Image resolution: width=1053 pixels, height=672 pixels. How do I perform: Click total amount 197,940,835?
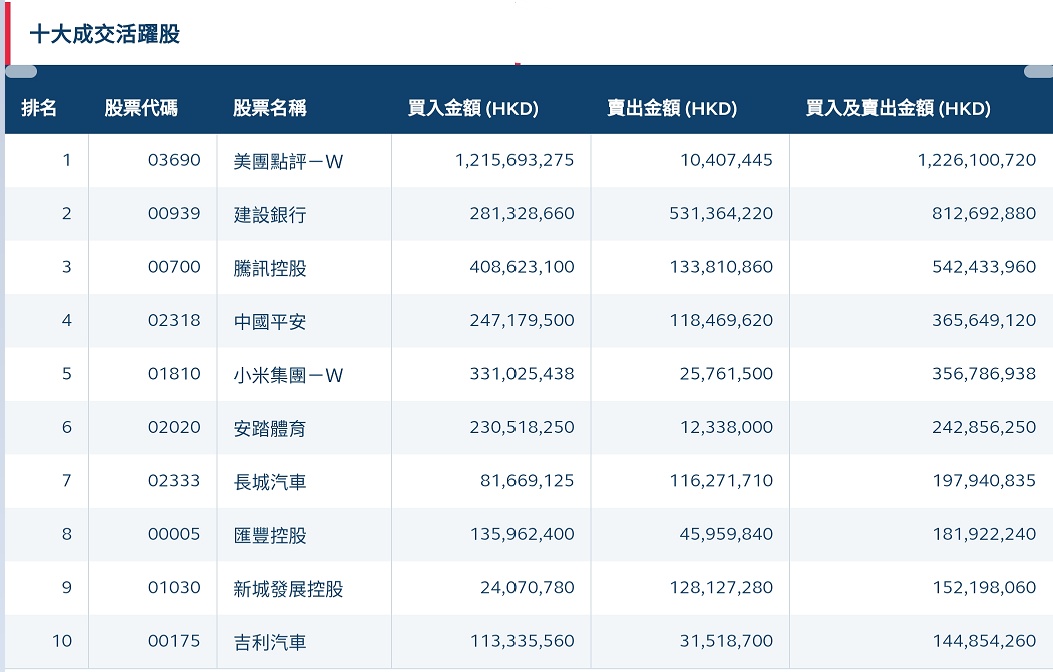pyautogui.click(x=984, y=481)
